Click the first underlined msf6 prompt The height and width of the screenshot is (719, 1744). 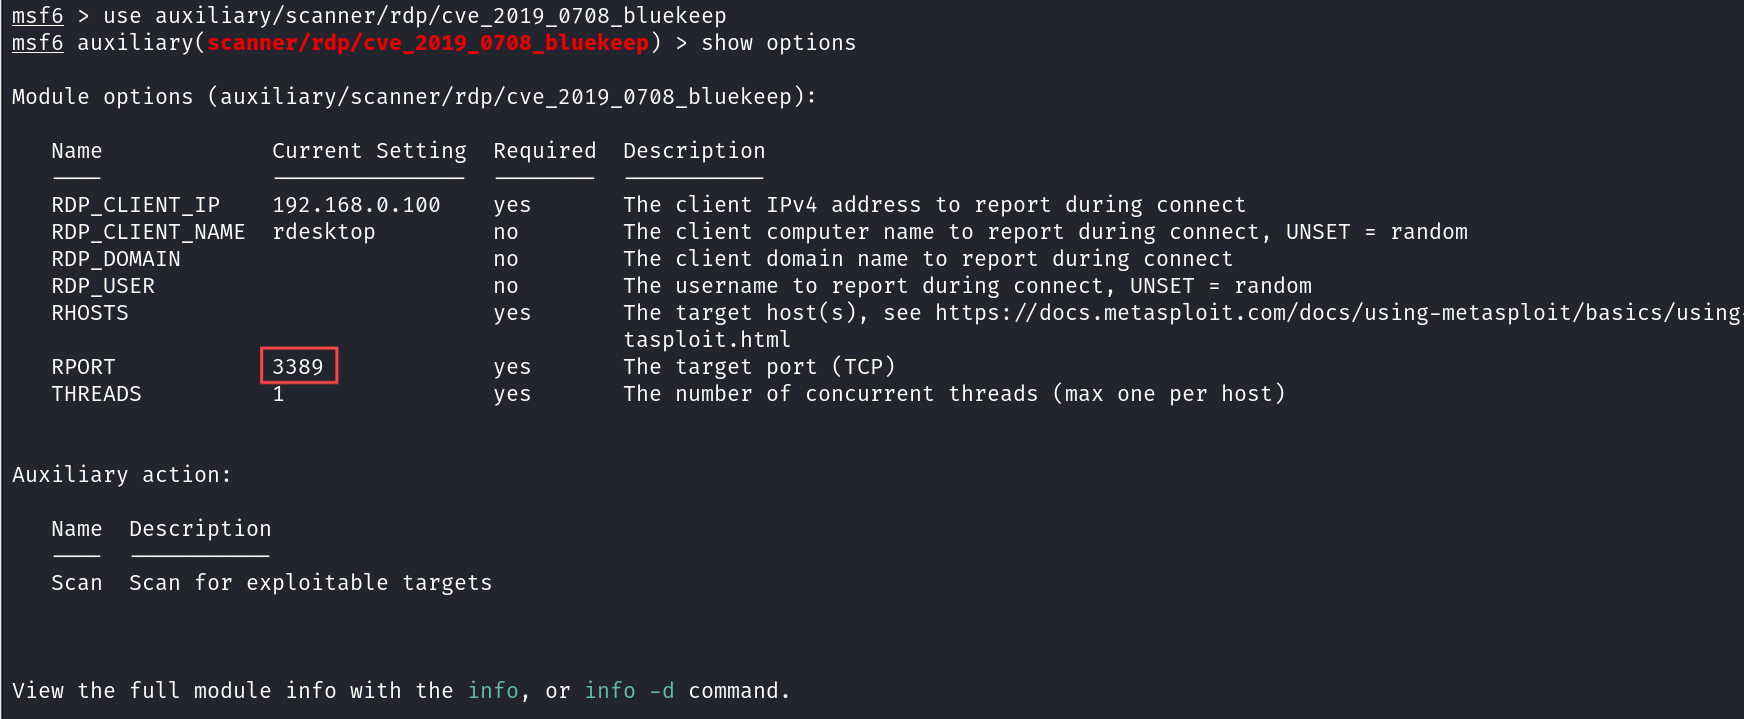pos(37,16)
